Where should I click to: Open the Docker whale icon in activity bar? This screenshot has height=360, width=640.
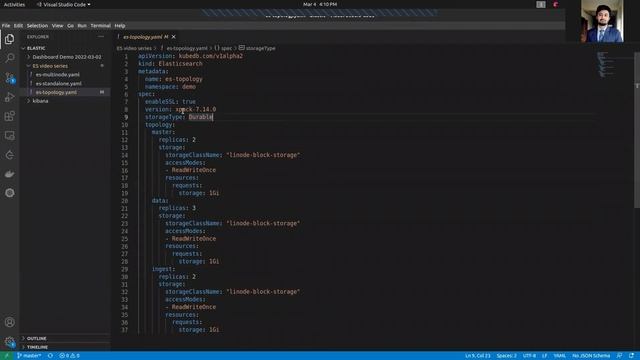(x=9, y=174)
